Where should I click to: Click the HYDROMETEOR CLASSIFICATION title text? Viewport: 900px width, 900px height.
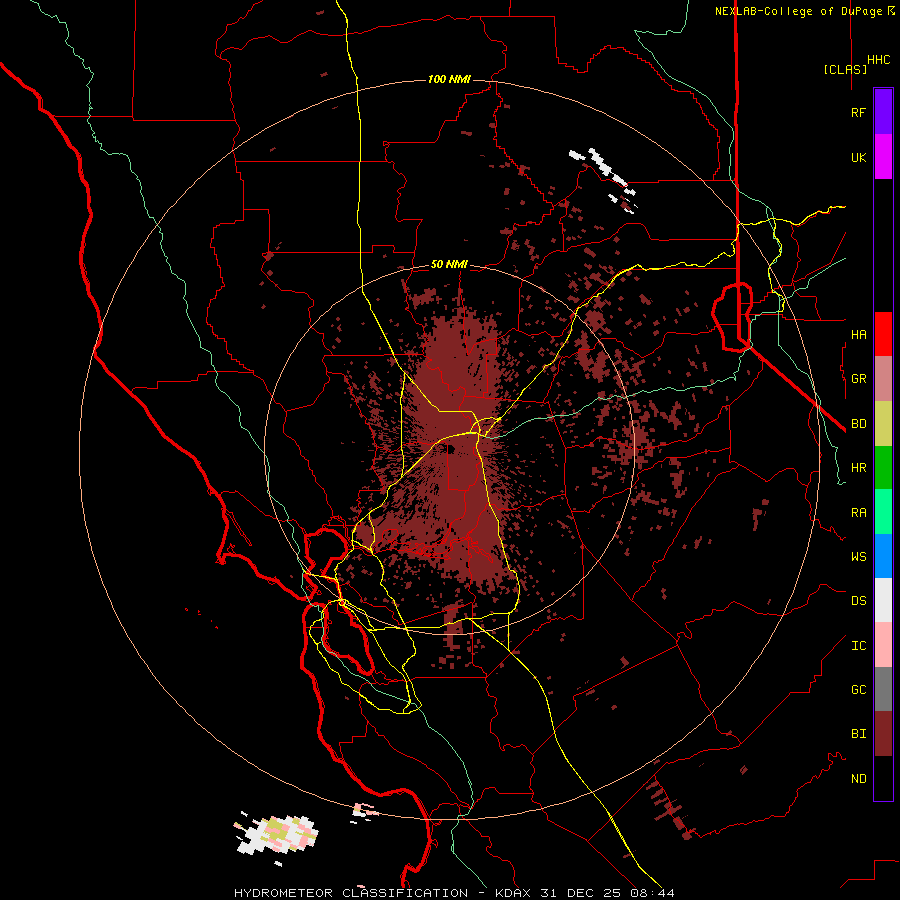click(x=351, y=893)
